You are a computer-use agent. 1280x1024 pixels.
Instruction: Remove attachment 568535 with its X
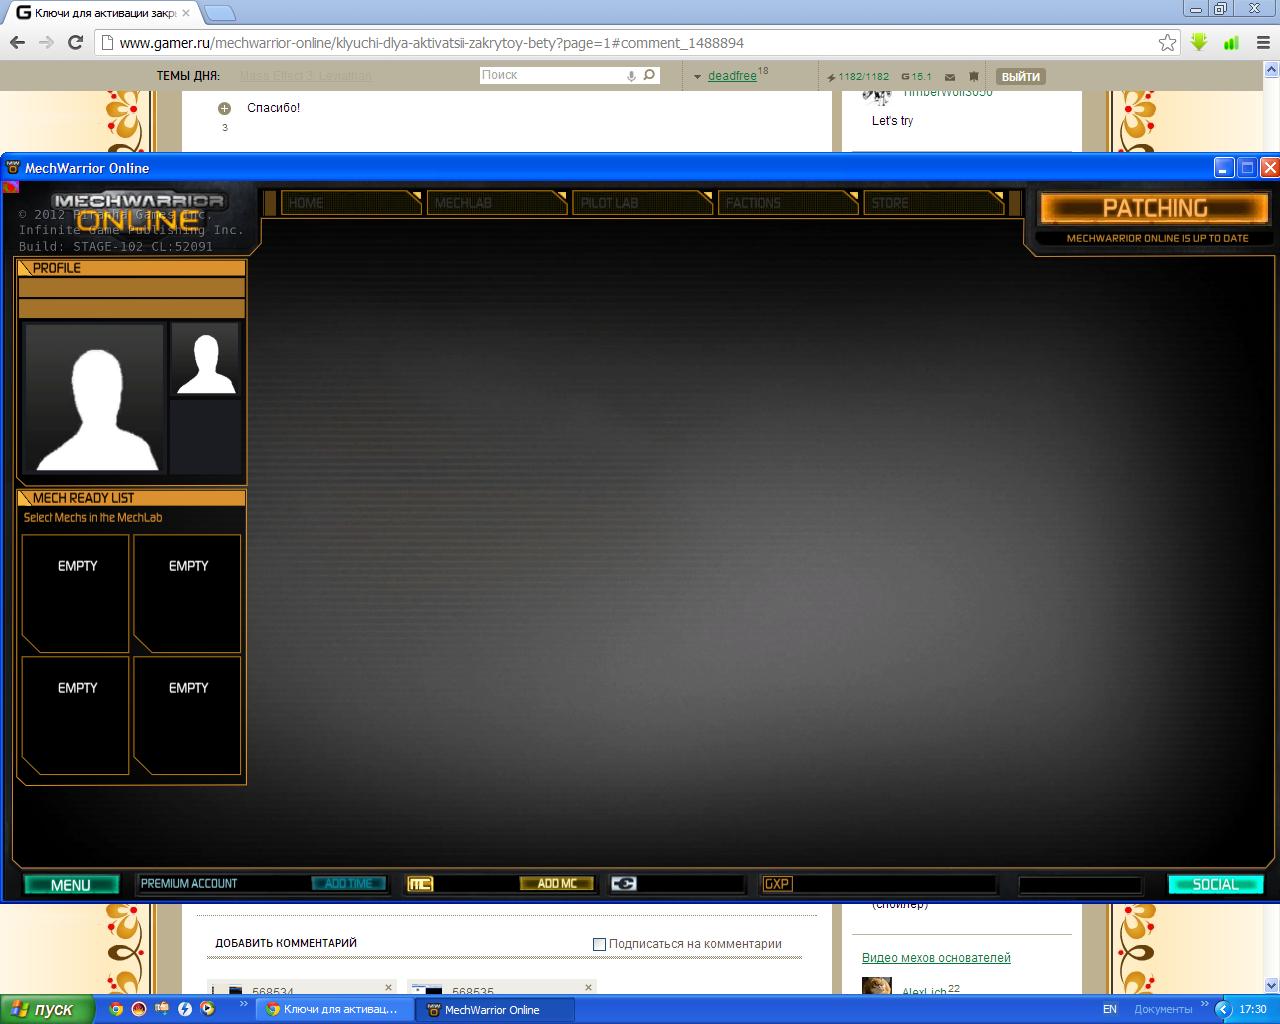coord(588,987)
